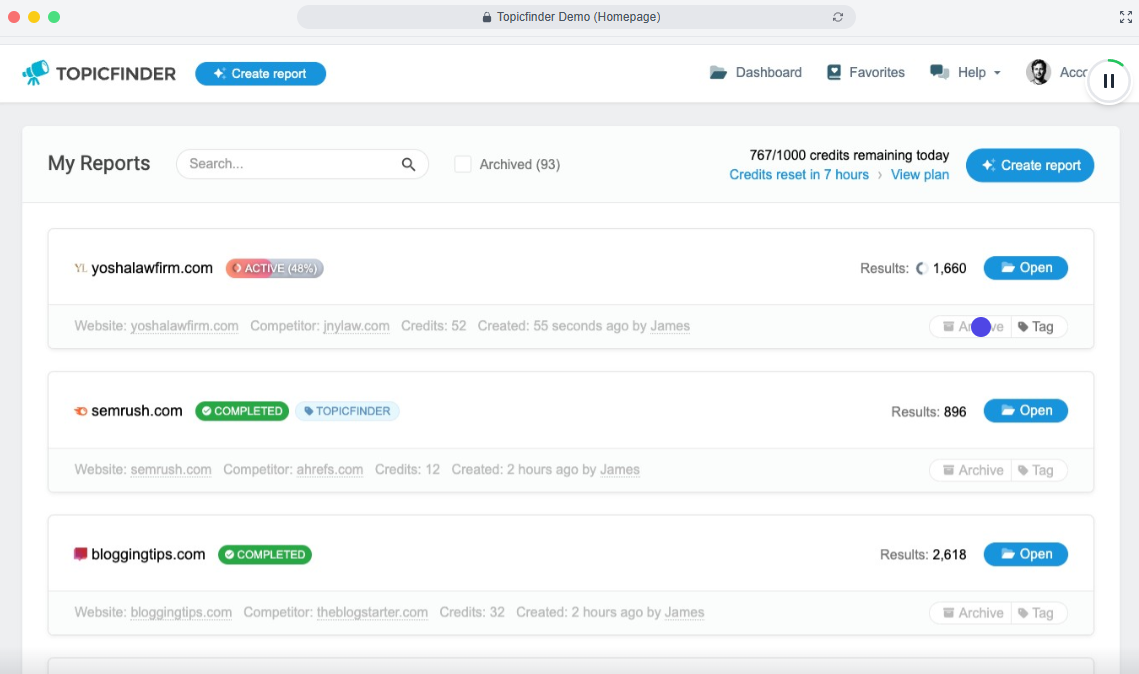This screenshot has width=1139, height=674.
Task: Click the TOPICFINDER tag label
Action: pyautogui.click(x=347, y=411)
